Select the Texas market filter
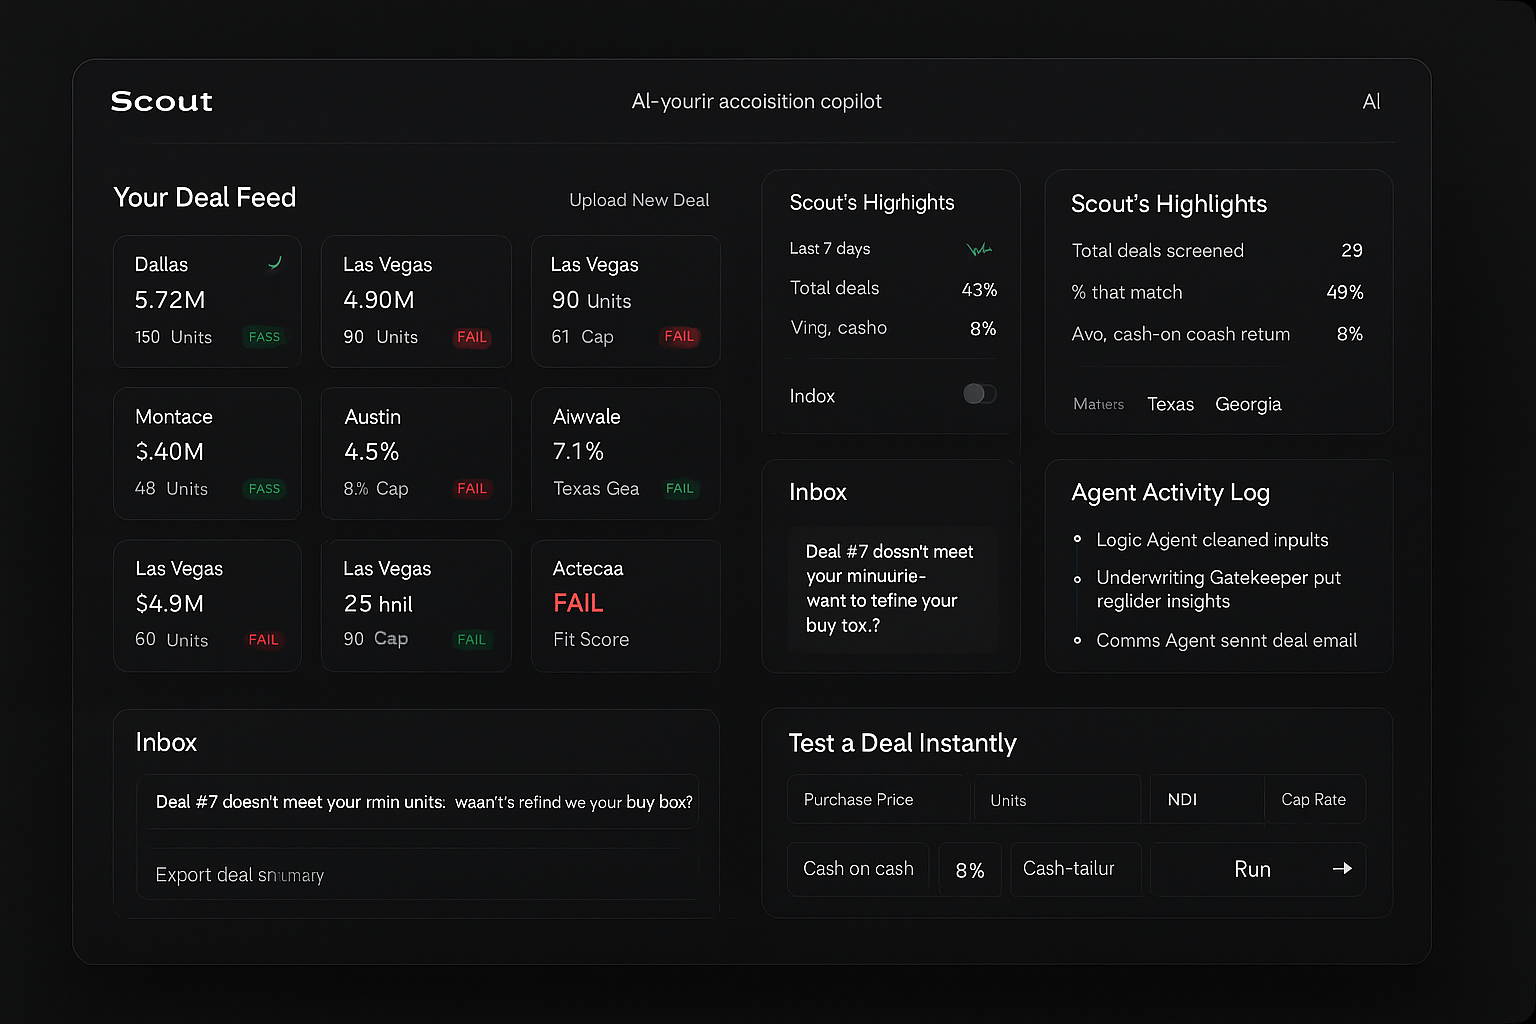The image size is (1536, 1024). coord(1170,404)
